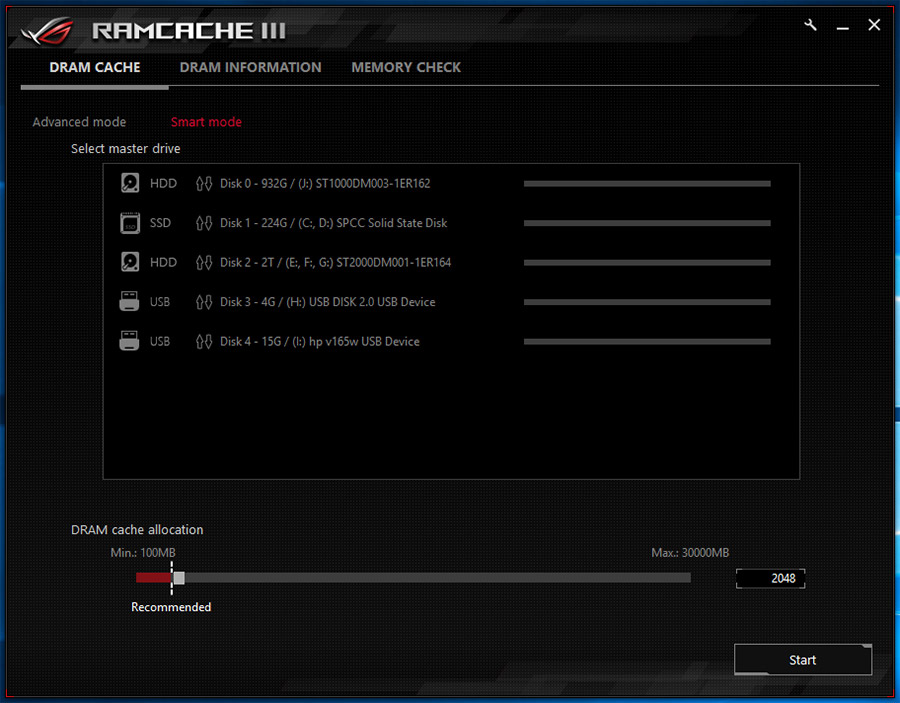Click the read/write arrows icon for Disk 4
Viewport: 900px width, 703px height.
204,341
